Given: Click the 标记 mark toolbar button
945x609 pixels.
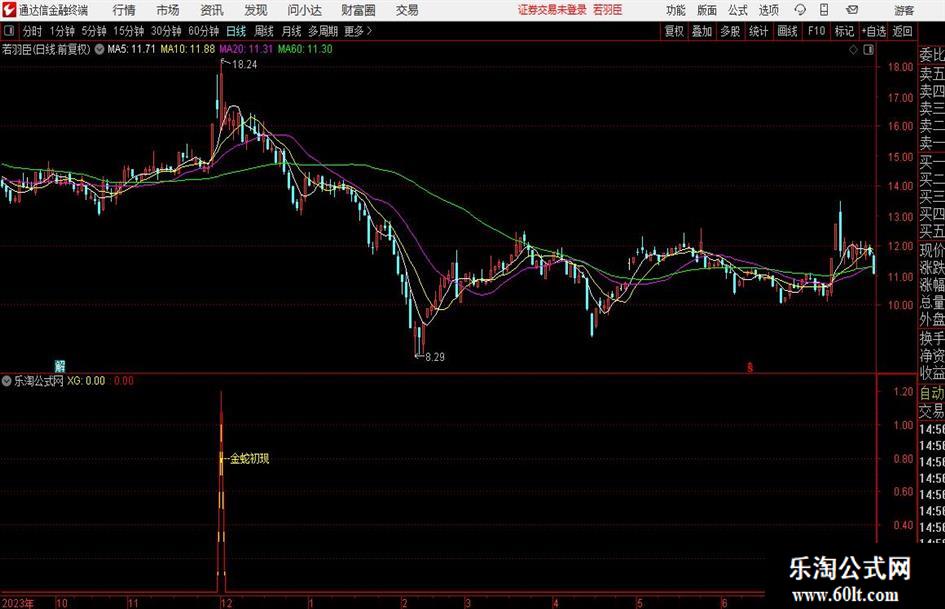Looking at the screenshot, I should pyautogui.click(x=844, y=31).
